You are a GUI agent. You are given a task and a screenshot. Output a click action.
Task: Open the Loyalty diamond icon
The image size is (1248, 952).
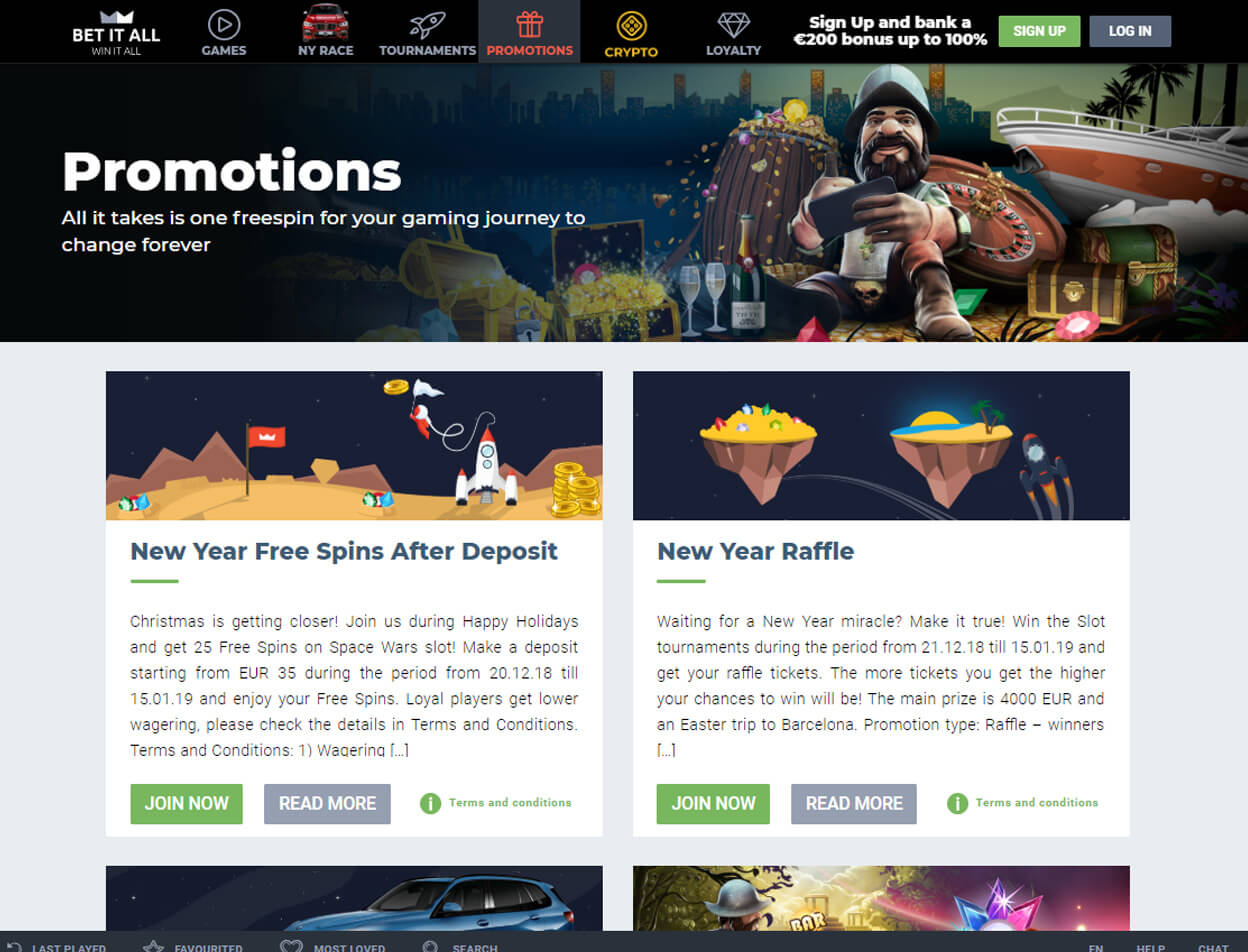[734, 24]
